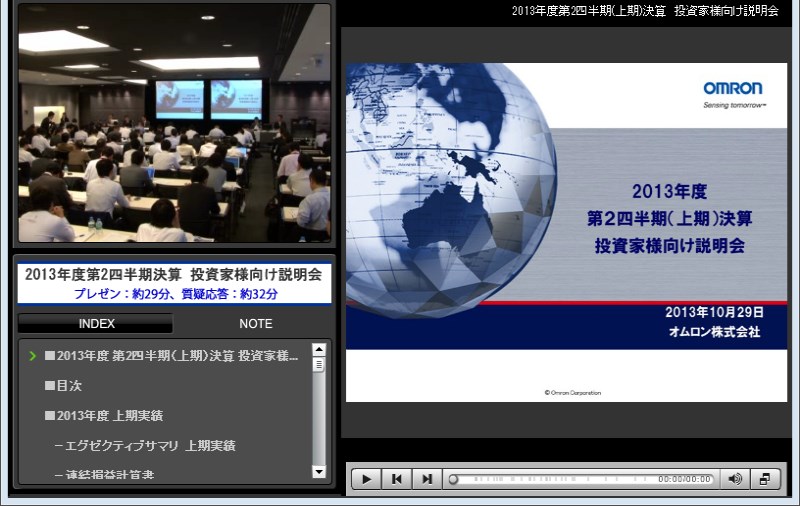The height and width of the screenshot is (506, 800).
Task: Click the OMRON presentation slide
Action: click(566, 232)
